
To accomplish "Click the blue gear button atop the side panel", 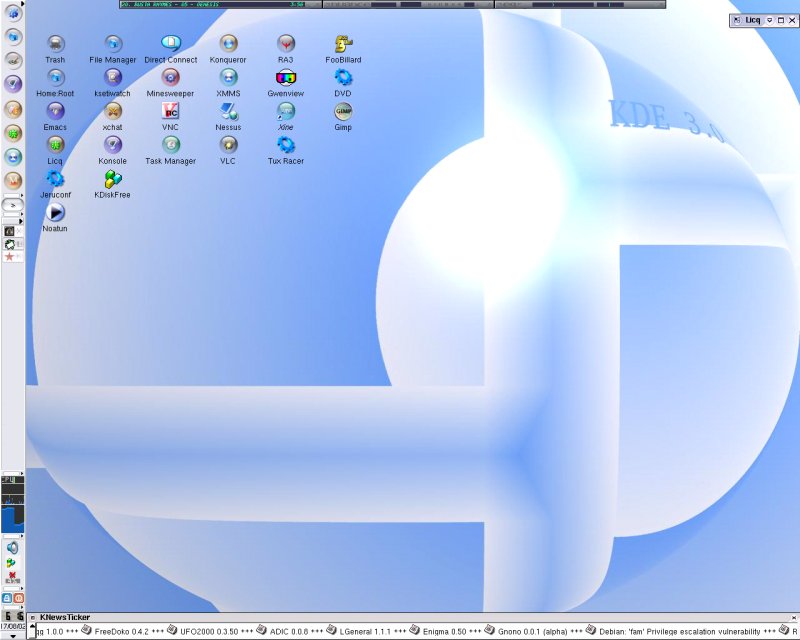I will (x=13, y=12).
